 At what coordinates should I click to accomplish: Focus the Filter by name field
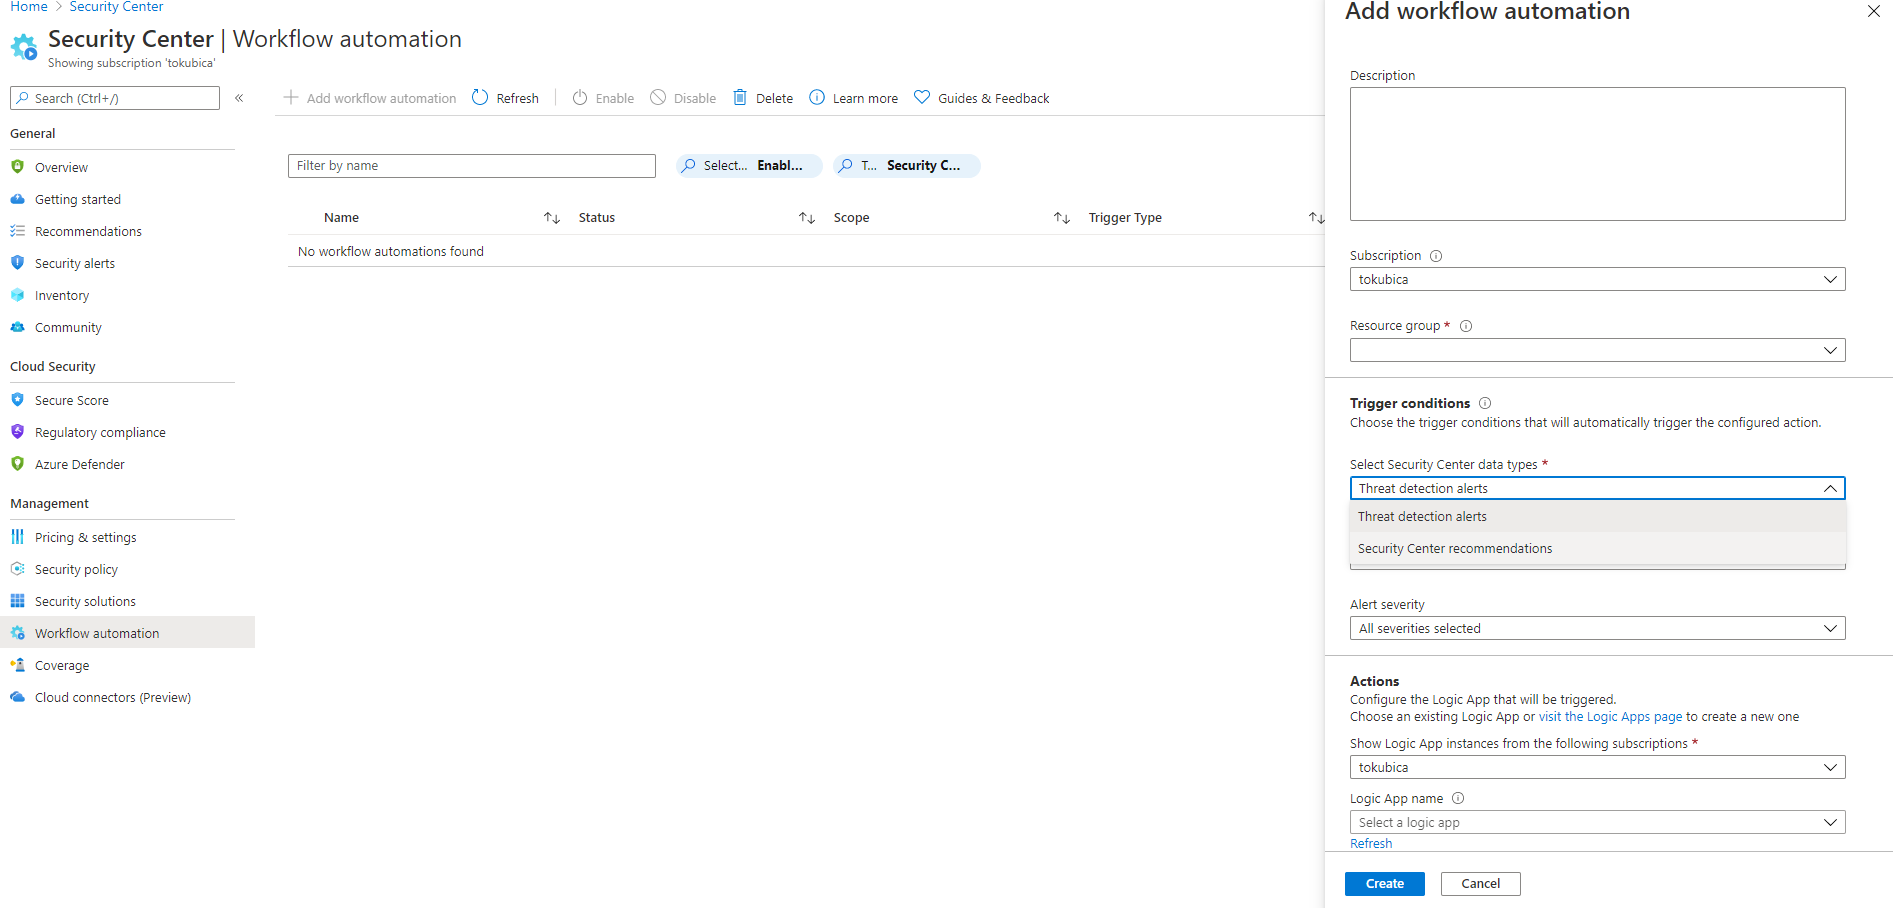pos(471,166)
